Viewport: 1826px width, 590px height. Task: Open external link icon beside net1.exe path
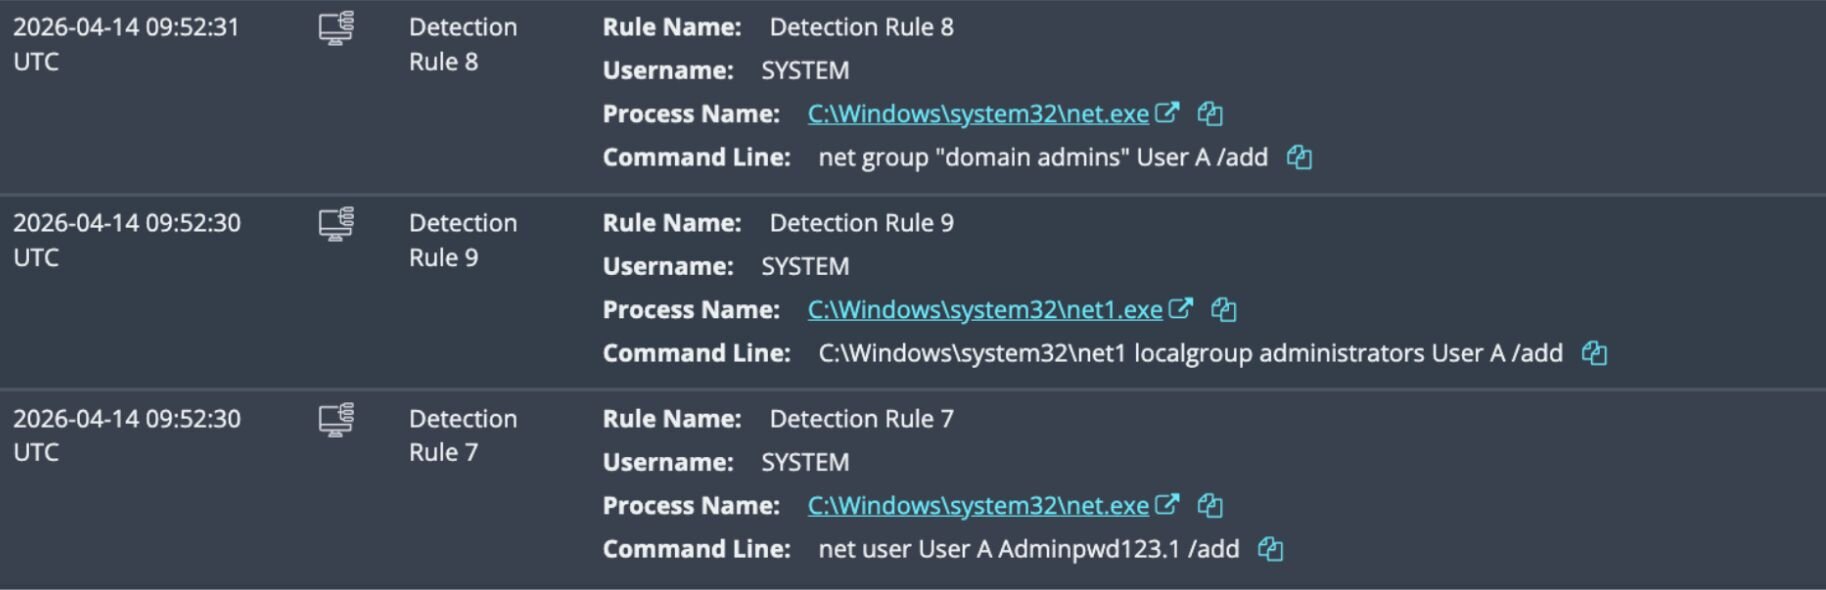click(x=1181, y=309)
